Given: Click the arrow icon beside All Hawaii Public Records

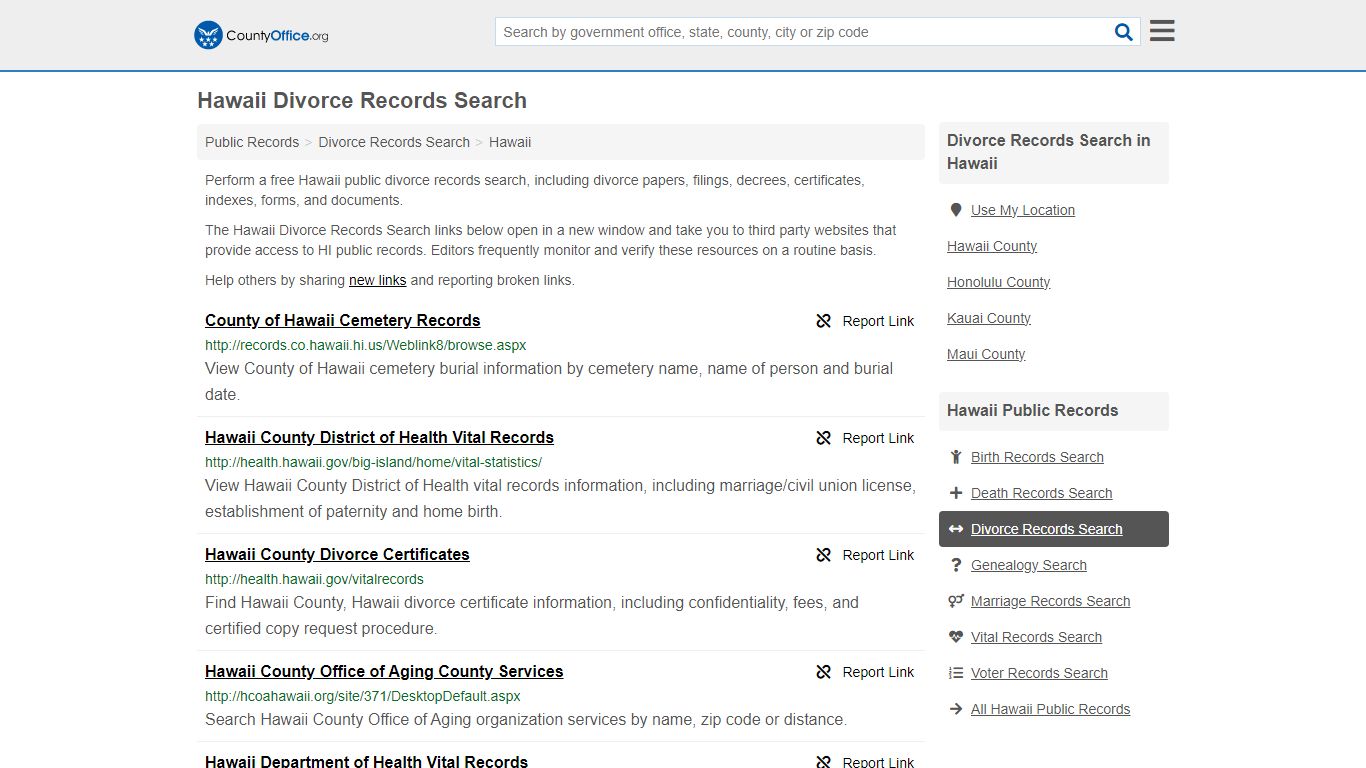Looking at the screenshot, I should tap(956, 709).
